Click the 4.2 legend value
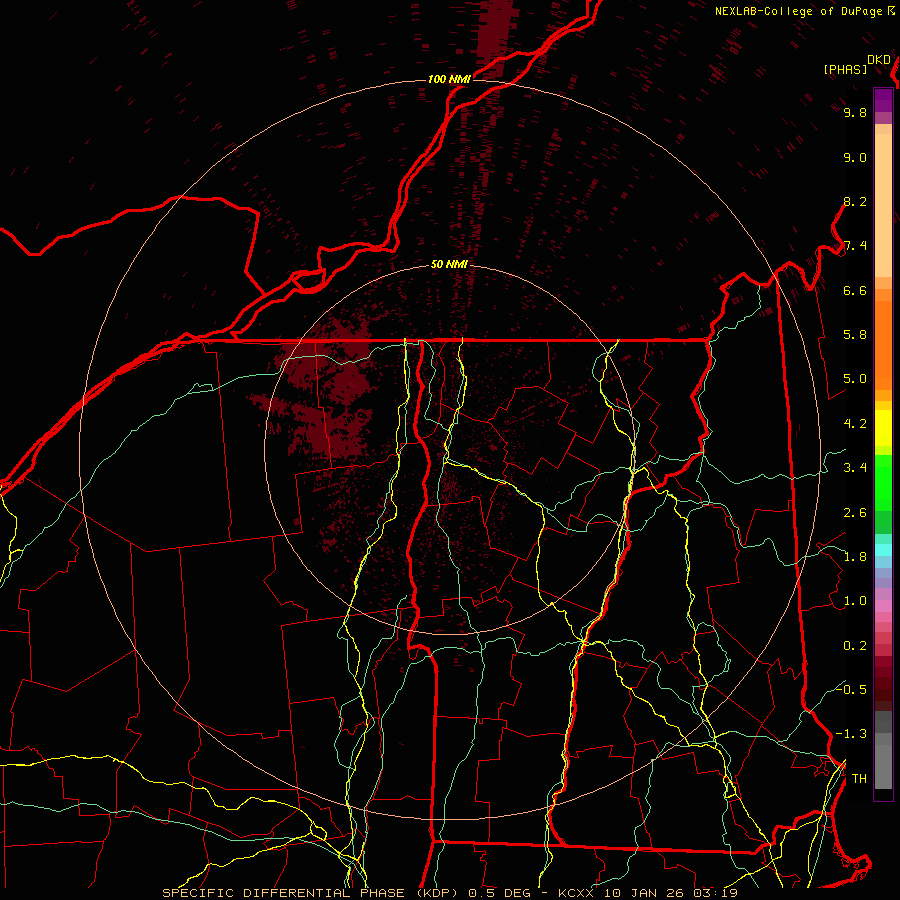Screen dimensions: 900x900 click(855, 424)
